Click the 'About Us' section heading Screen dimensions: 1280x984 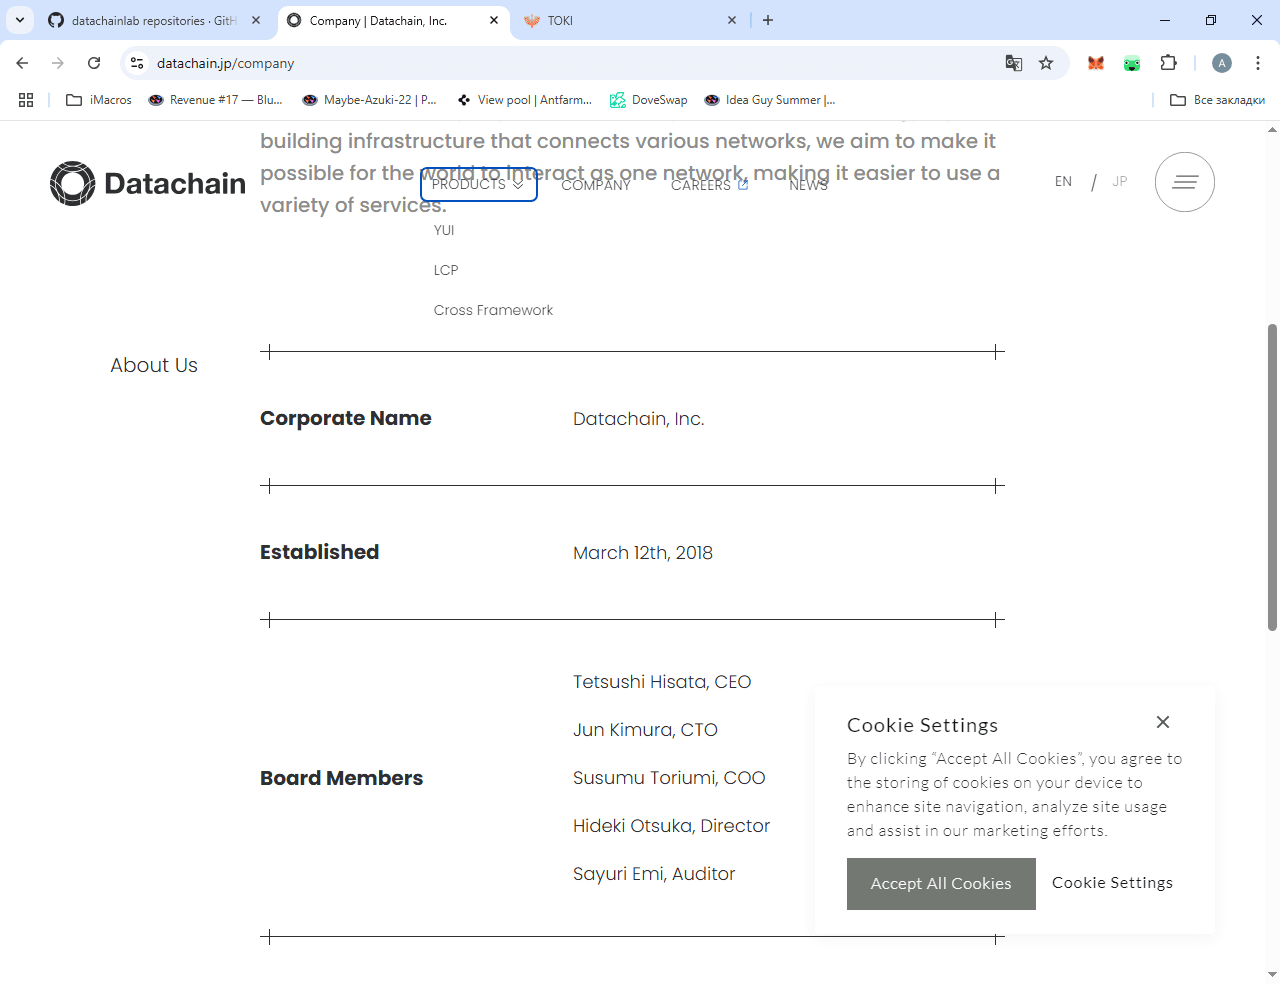[154, 365]
